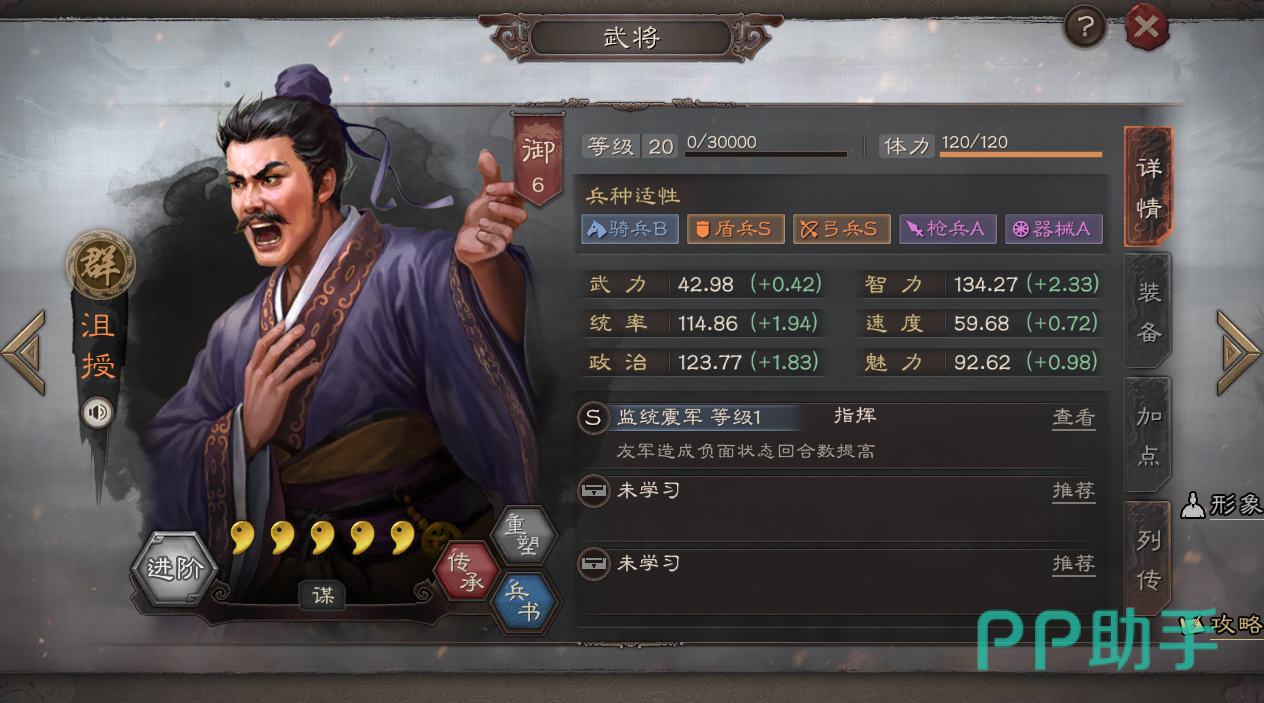Image resolution: width=1264 pixels, height=703 pixels.
Task: Click 查看 for 监统震军 skill
Action: pyautogui.click(x=1073, y=418)
